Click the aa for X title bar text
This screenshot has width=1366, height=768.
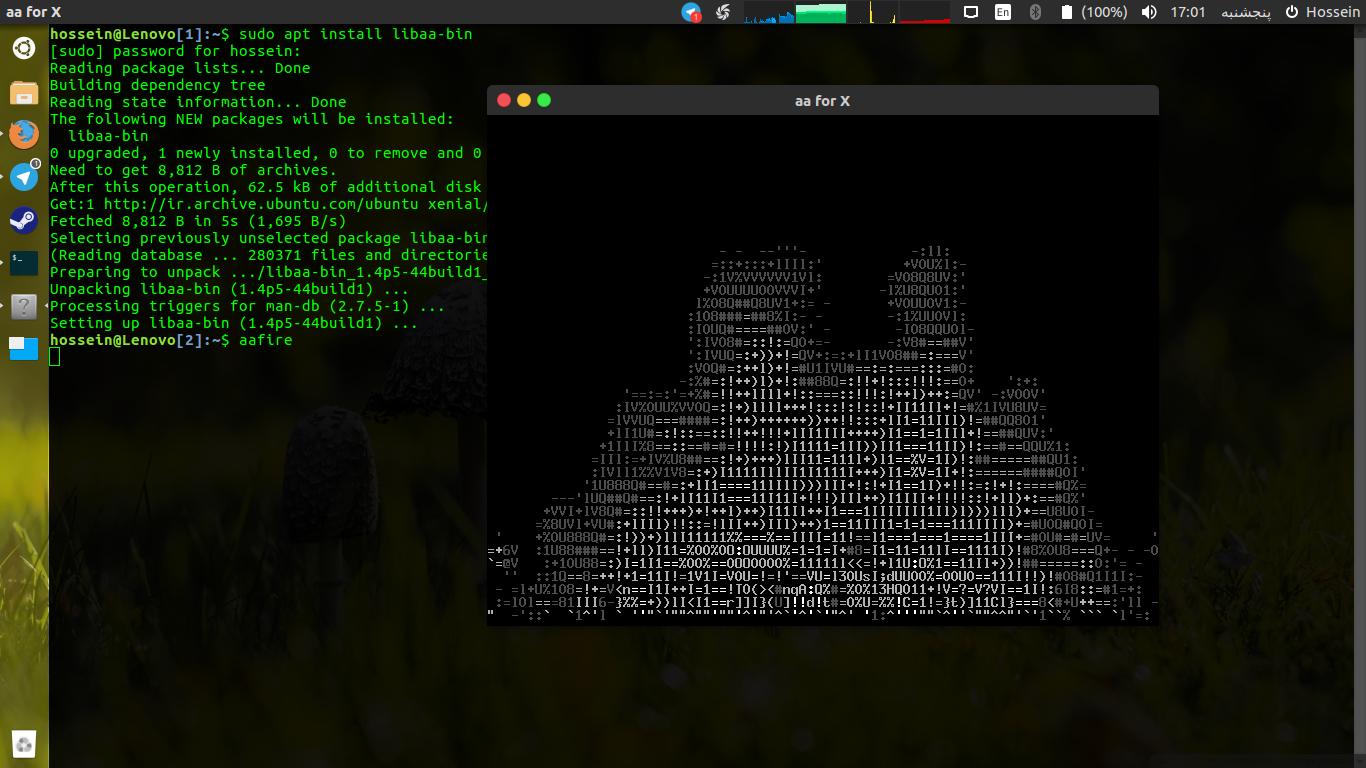pyautogui.click(x=822, y=100)
